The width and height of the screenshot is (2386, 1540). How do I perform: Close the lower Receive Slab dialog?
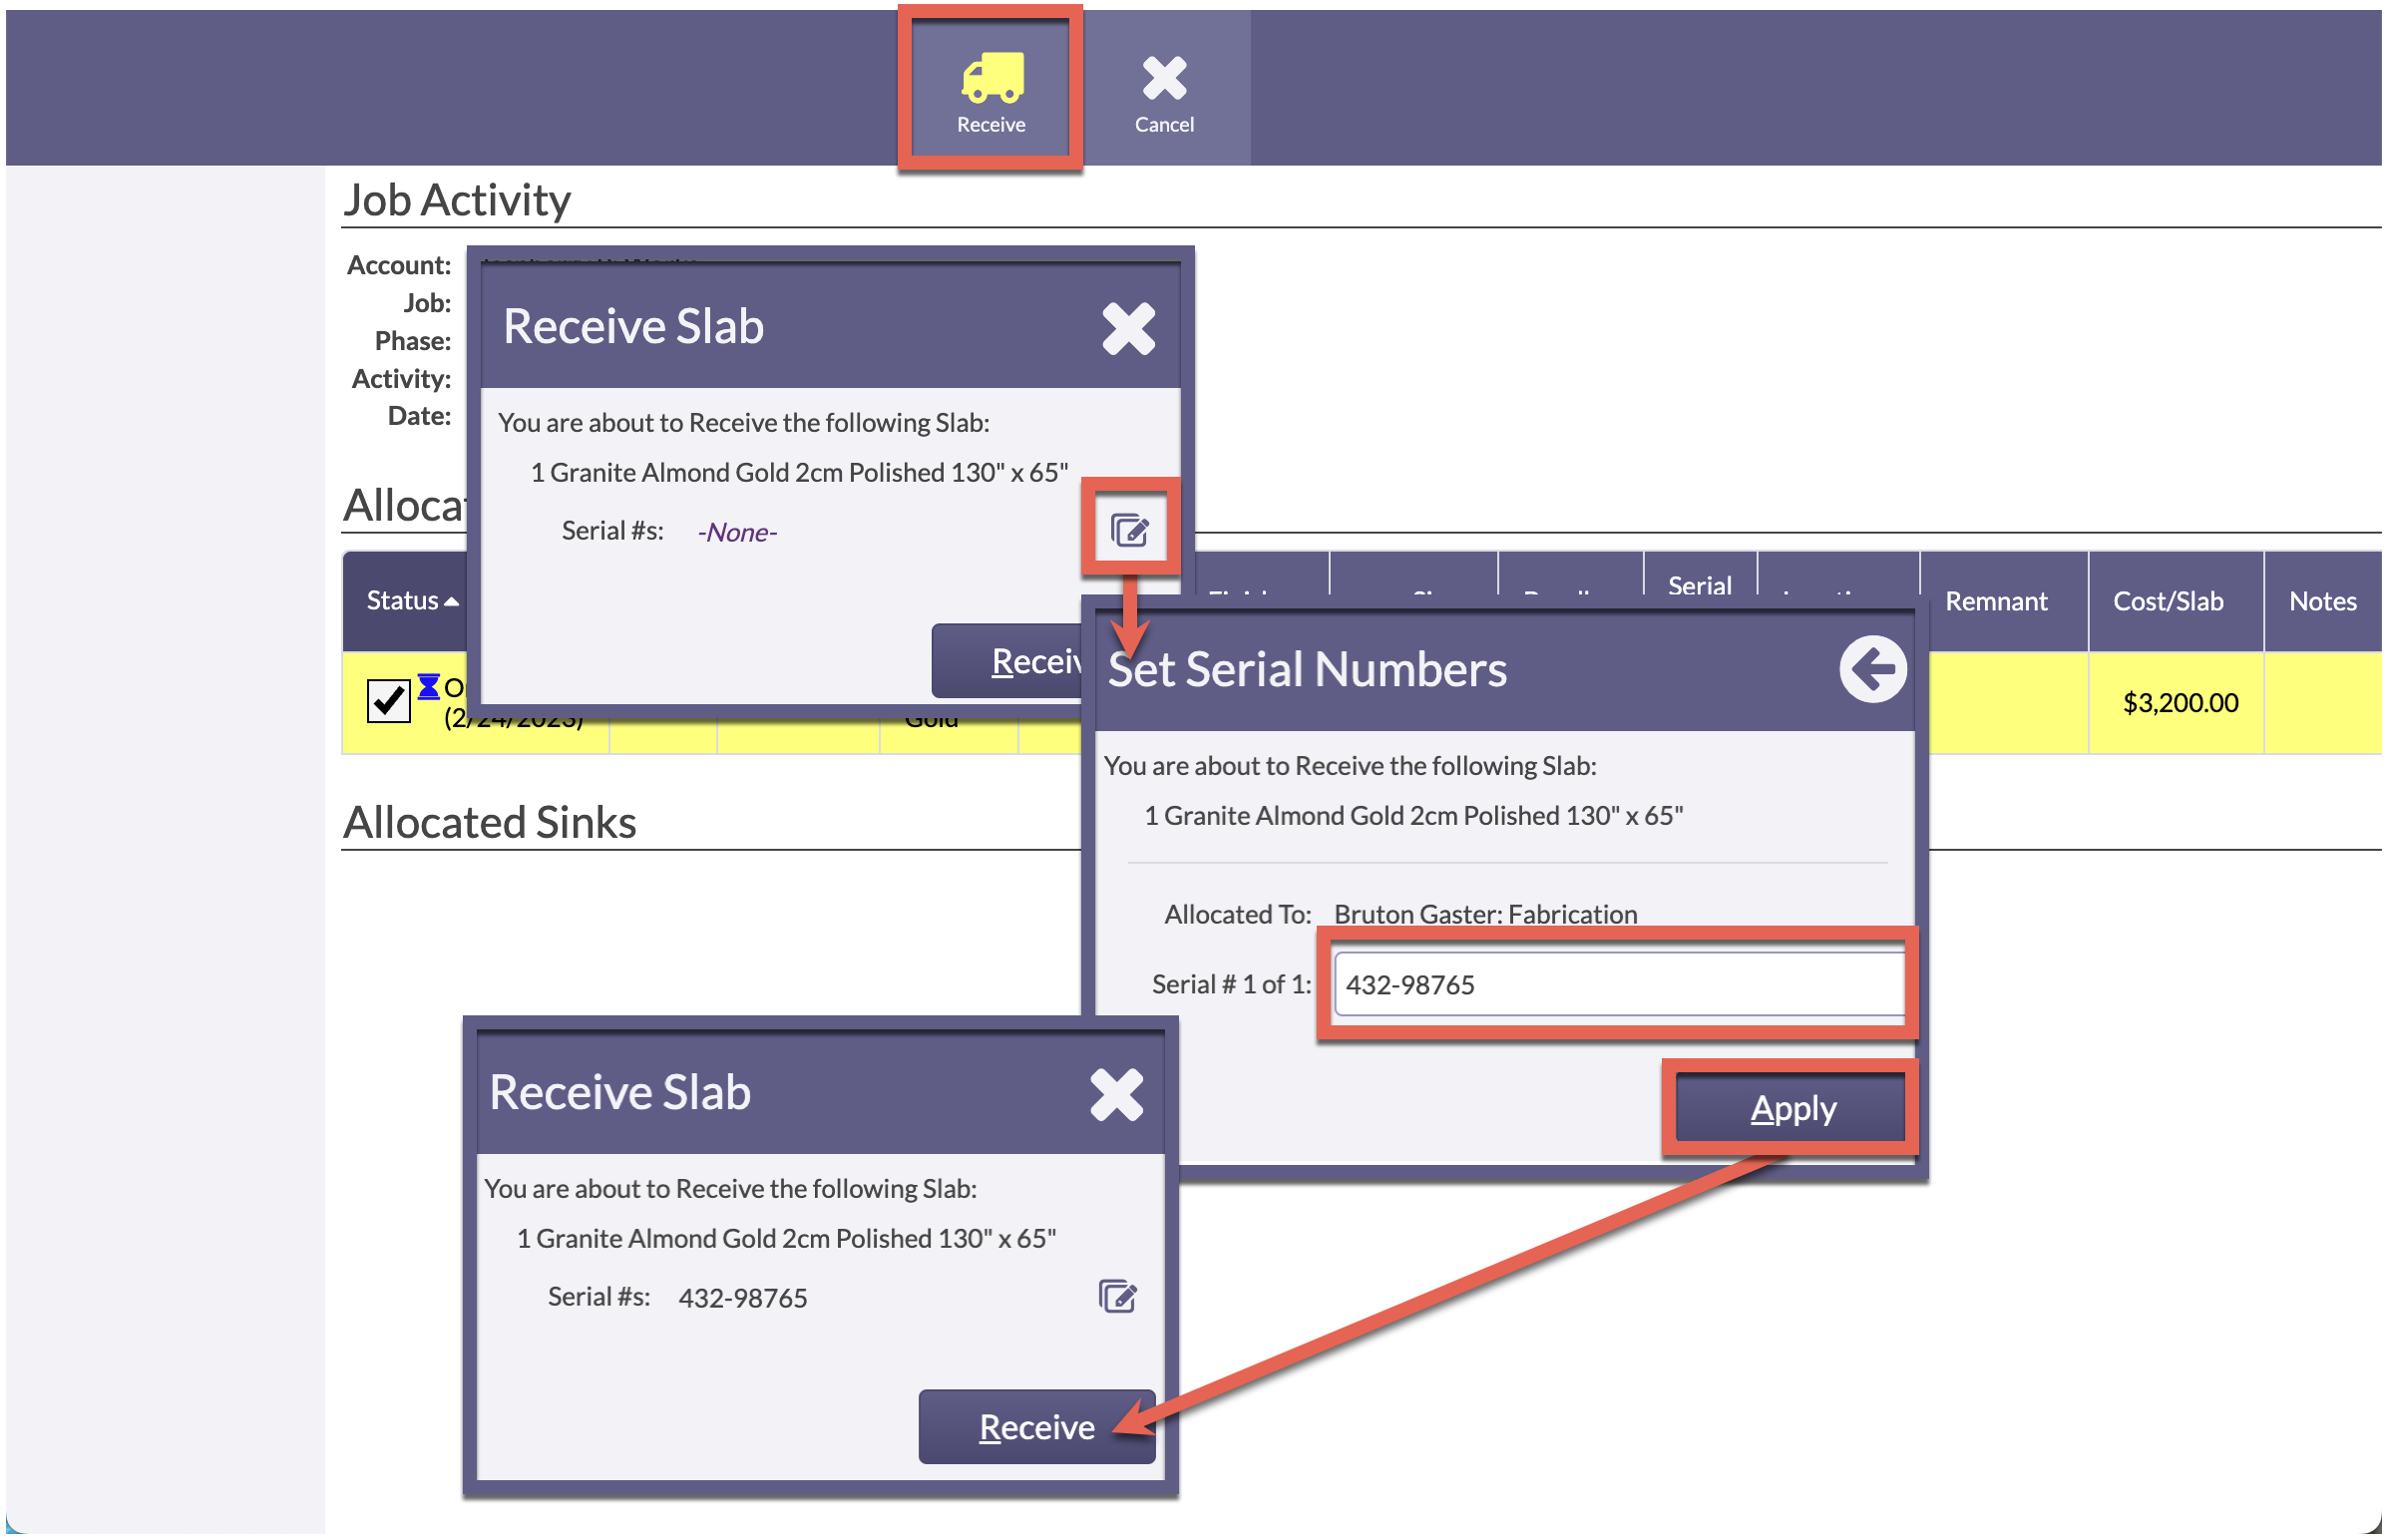[x=1116, y=1095]
